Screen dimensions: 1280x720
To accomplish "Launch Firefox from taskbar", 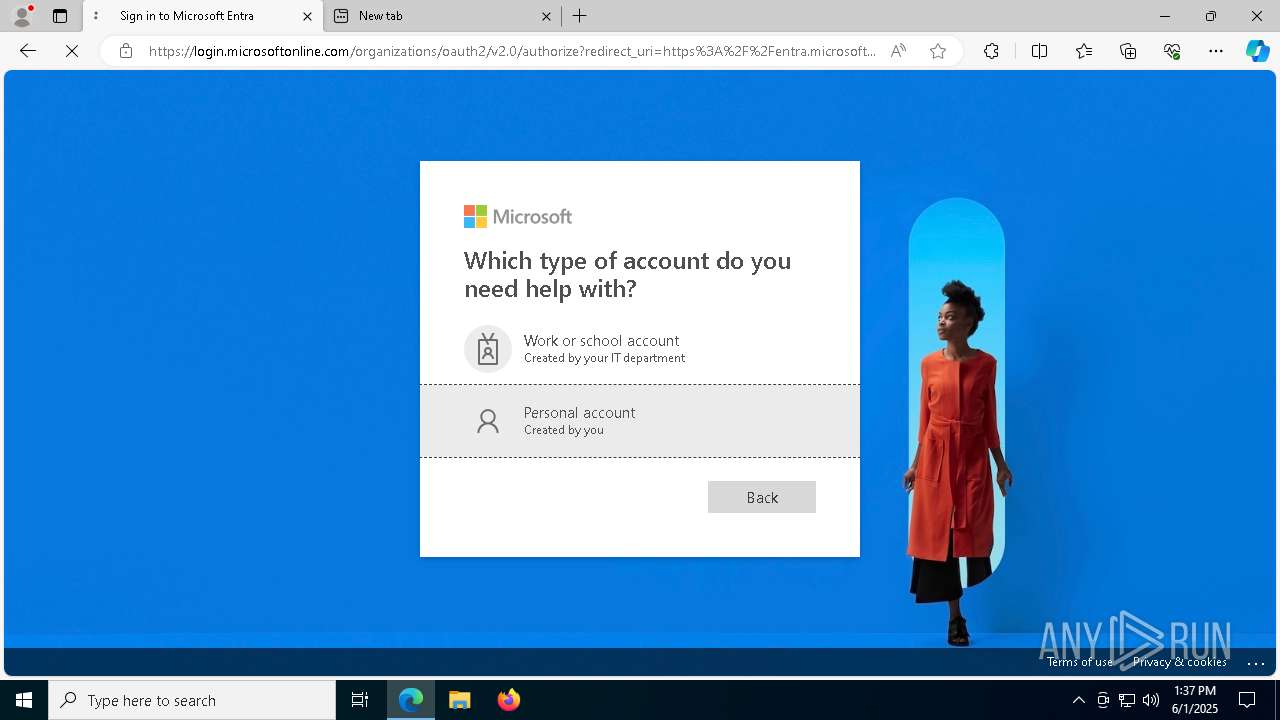I will [508, 700].
